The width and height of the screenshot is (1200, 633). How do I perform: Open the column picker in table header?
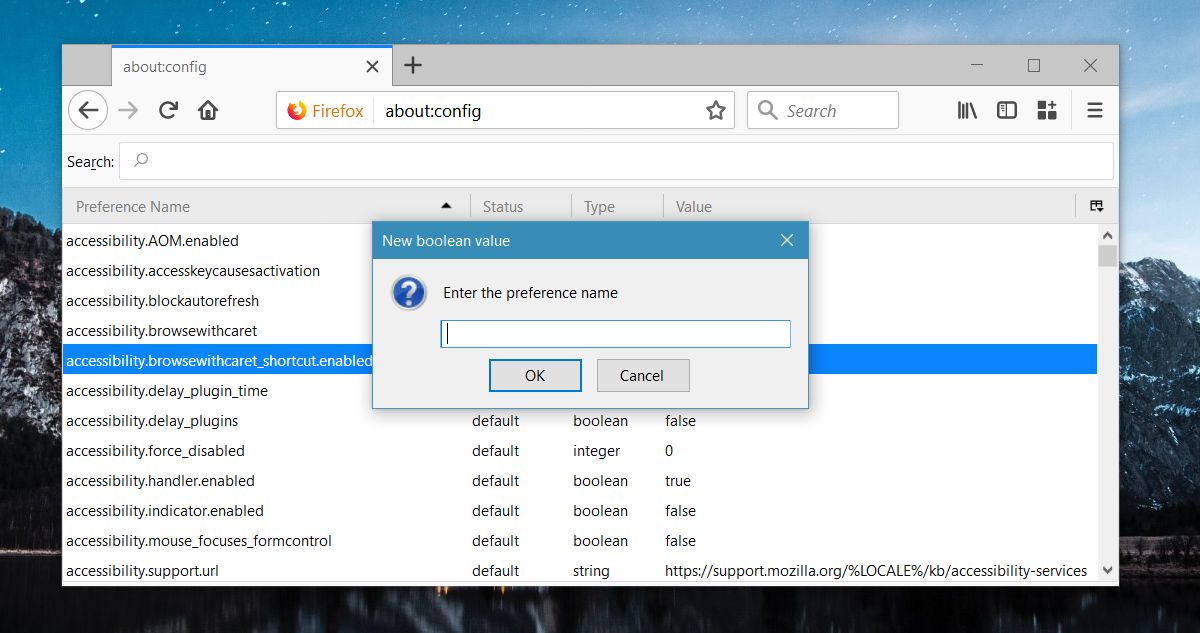1097,206
